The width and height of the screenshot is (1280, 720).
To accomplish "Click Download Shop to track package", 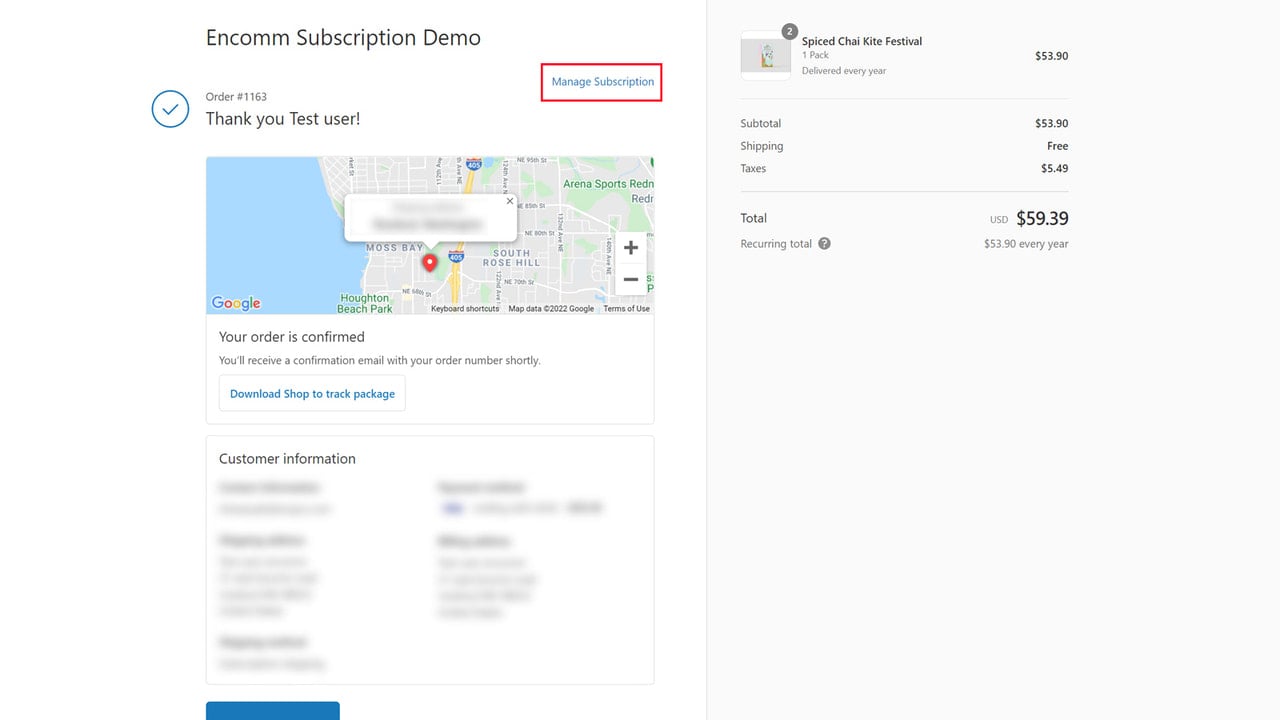I will tap(312, 394).
